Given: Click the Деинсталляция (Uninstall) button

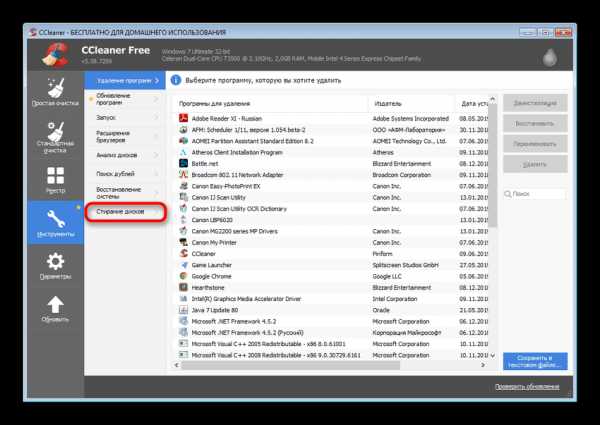Looking at the screenshot, I should click(535, 103).
